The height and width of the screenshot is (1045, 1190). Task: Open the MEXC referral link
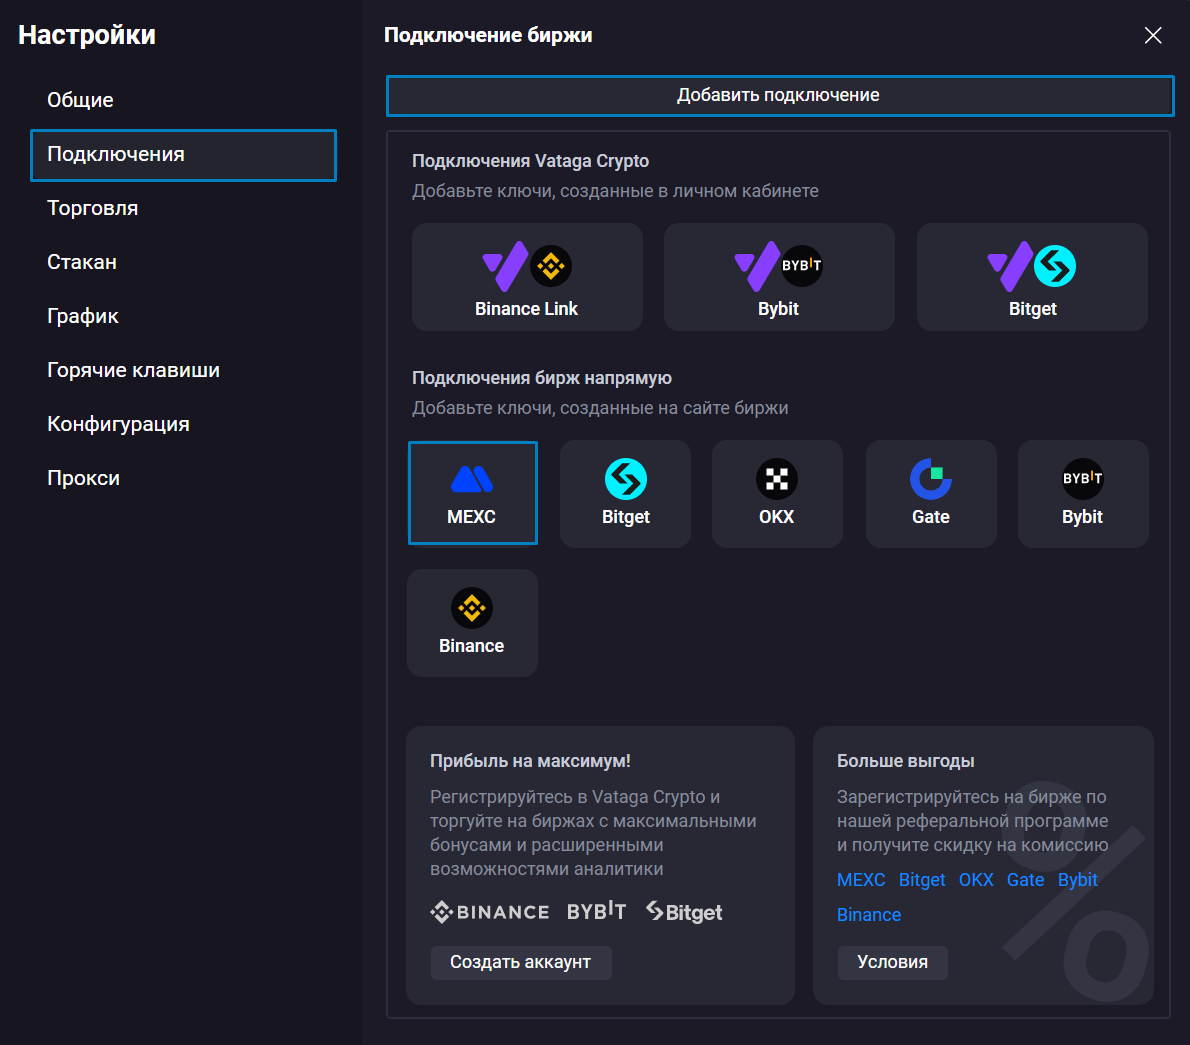[x=861, y=880]
